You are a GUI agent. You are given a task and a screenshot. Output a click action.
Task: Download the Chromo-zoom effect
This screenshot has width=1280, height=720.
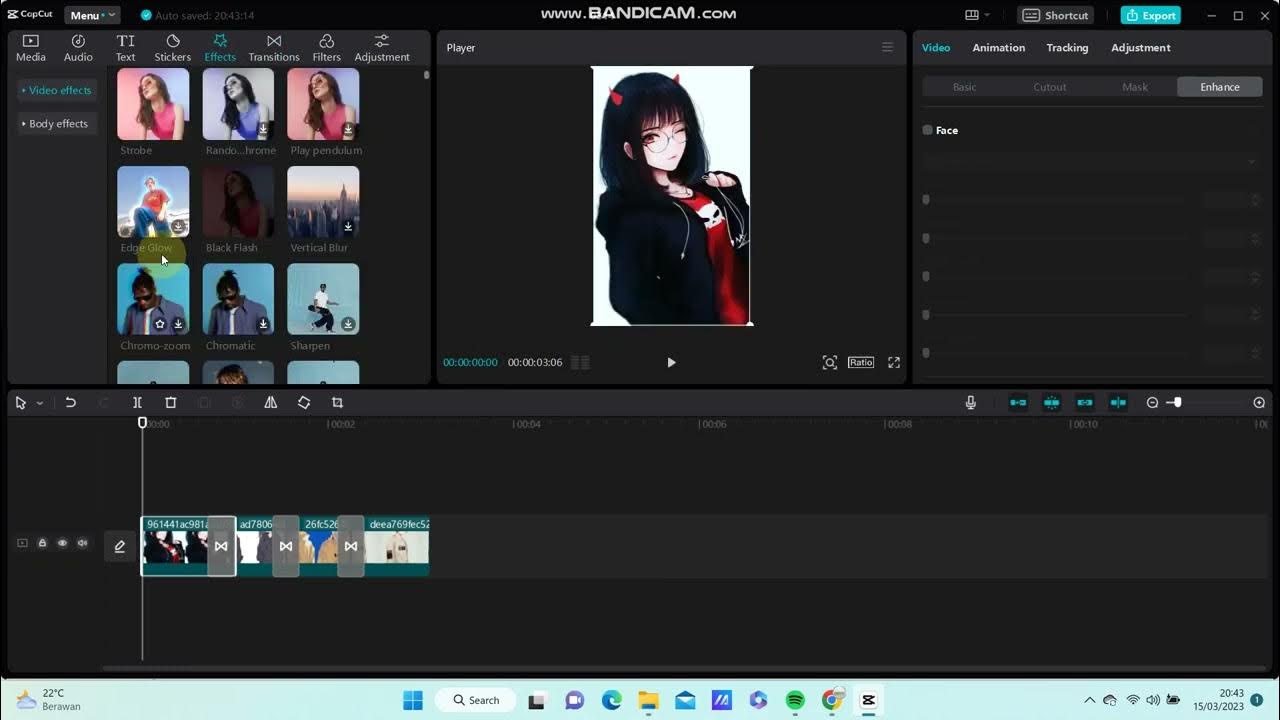click(x=178, y=324)
